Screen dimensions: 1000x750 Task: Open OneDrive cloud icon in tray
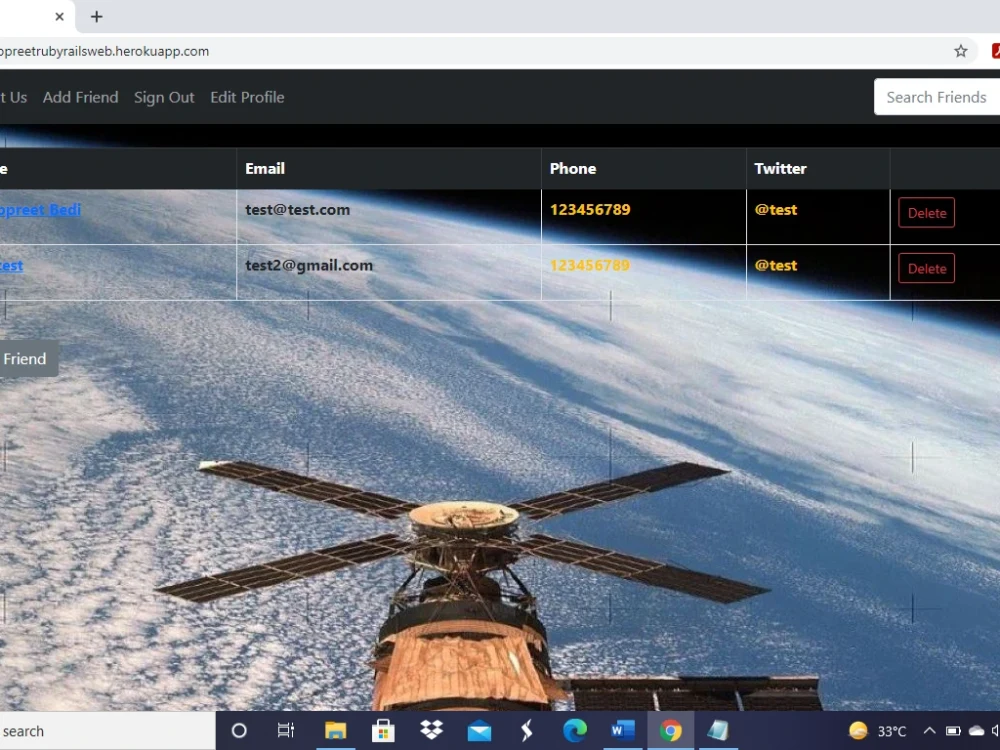coord(976,731)
